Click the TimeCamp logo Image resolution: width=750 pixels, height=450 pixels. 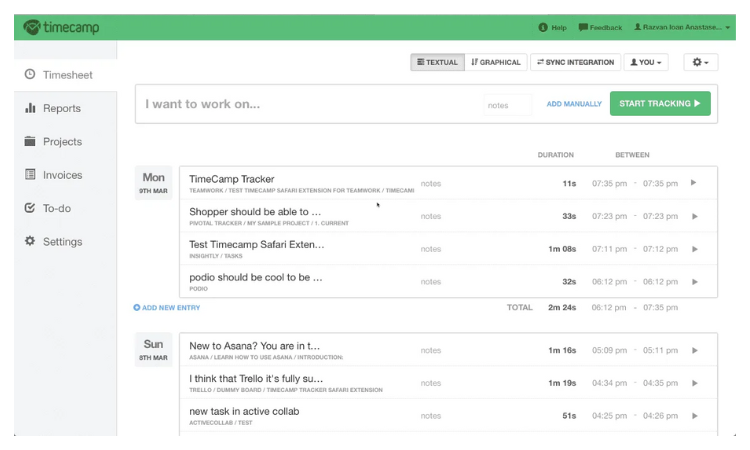[61, 27]
